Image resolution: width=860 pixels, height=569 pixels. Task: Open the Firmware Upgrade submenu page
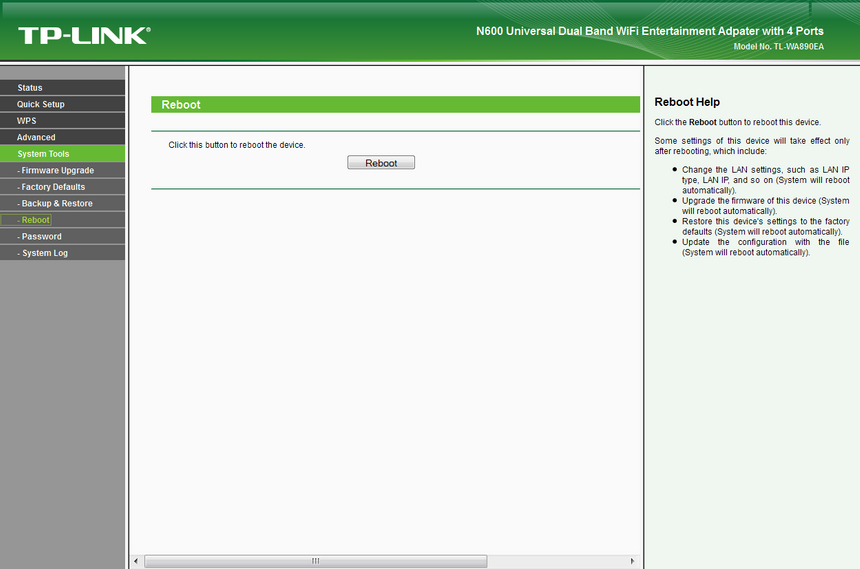(57, 171)
